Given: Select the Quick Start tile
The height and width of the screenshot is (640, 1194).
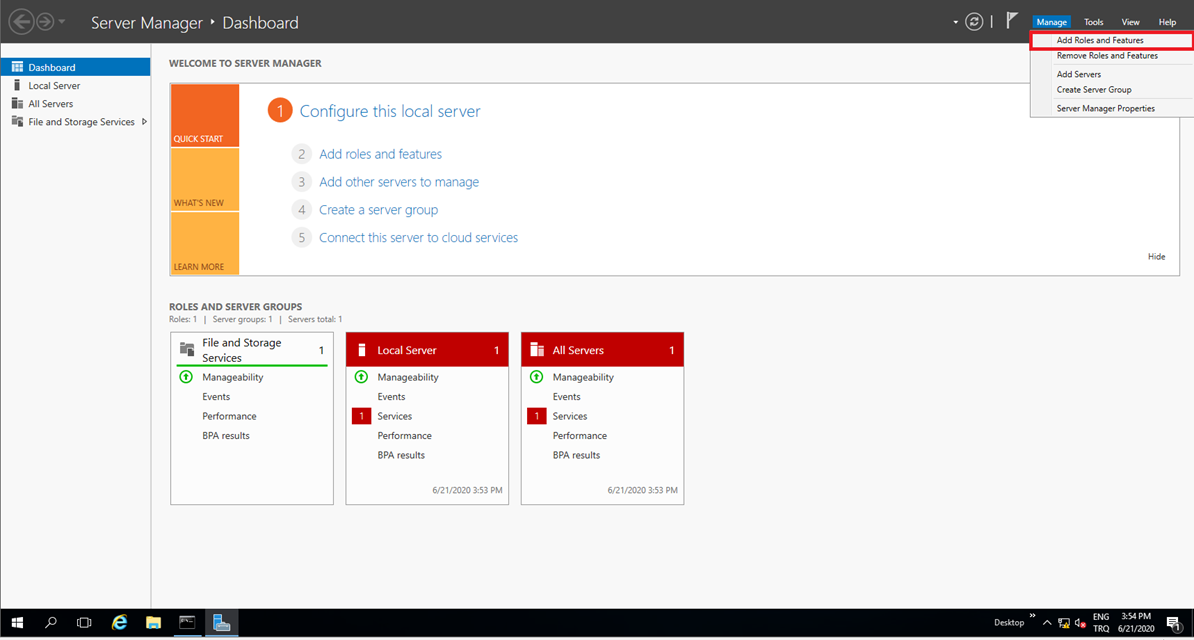Looking at the screenshot, I should click(x=205, y=116).
